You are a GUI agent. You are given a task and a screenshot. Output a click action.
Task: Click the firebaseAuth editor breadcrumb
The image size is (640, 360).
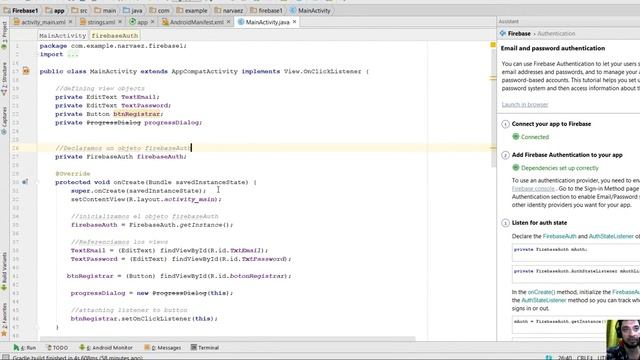pyautogui.click(x=115, y=36)
